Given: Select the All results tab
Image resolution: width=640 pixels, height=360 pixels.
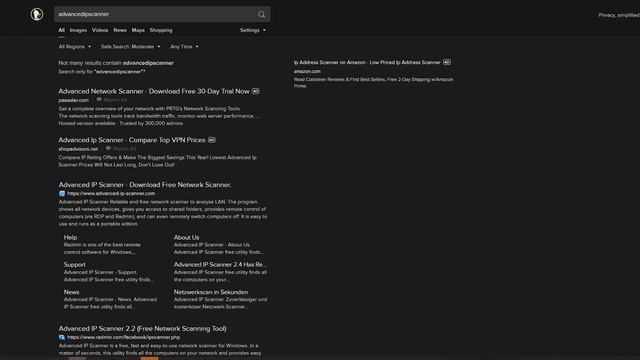Looking at the screenshot, I should pyautogui.click(x=61, y=30).
